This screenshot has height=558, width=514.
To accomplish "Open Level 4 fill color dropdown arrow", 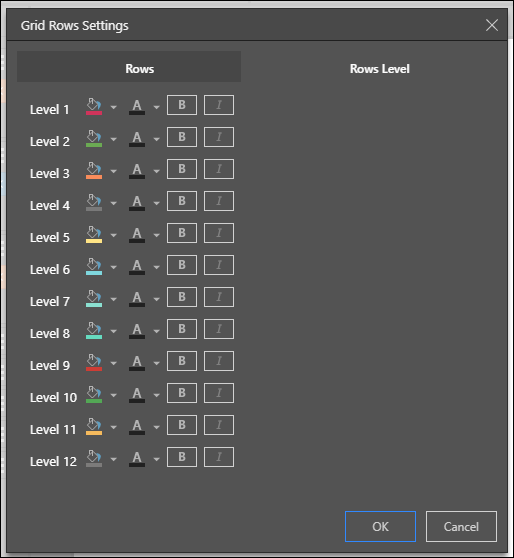I will [114, 203].
